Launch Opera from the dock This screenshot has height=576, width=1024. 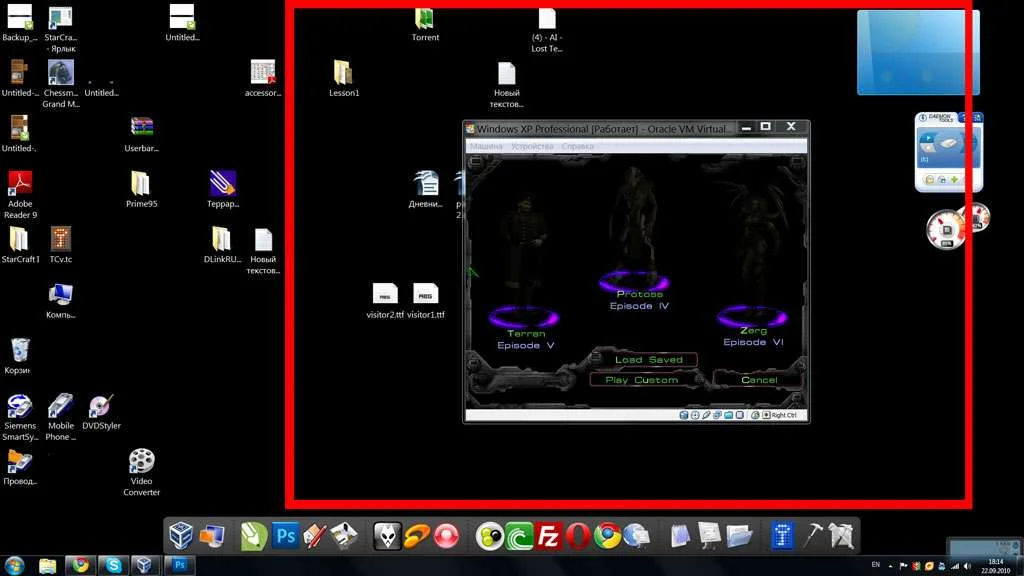point(577,536)
